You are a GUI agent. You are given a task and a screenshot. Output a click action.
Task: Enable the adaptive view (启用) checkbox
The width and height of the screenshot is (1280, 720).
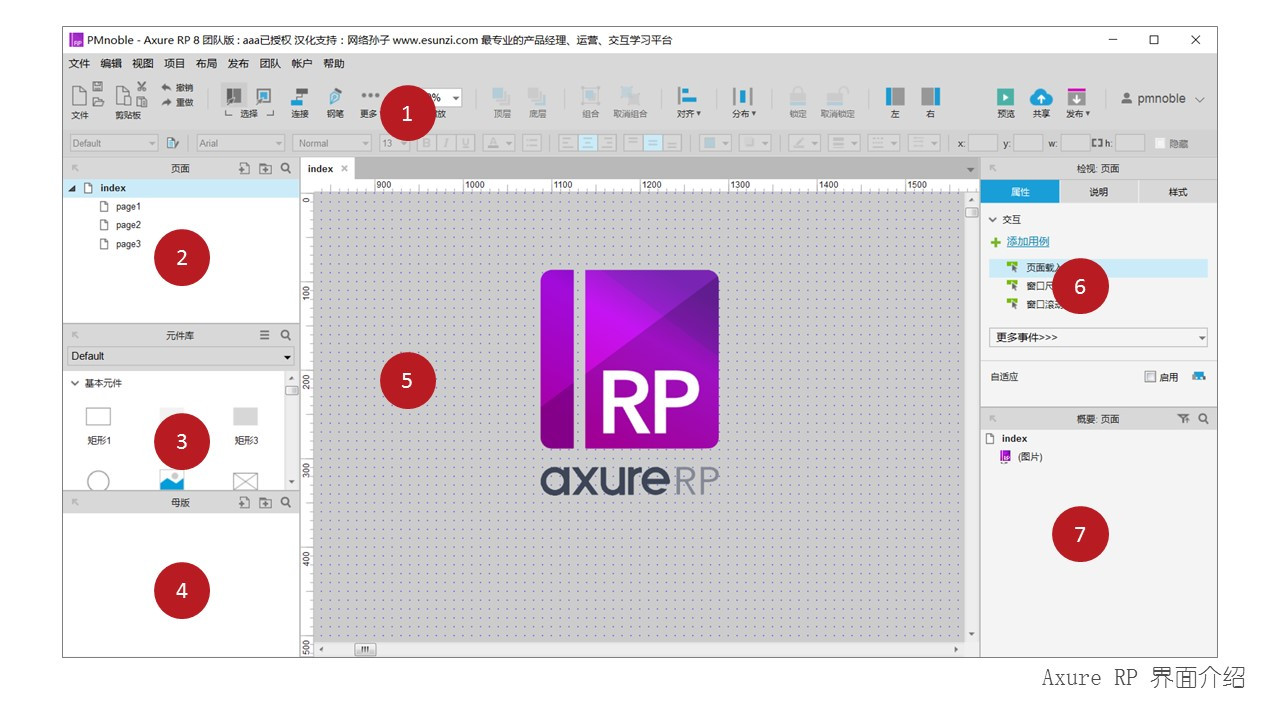(x=1150, y=377)
